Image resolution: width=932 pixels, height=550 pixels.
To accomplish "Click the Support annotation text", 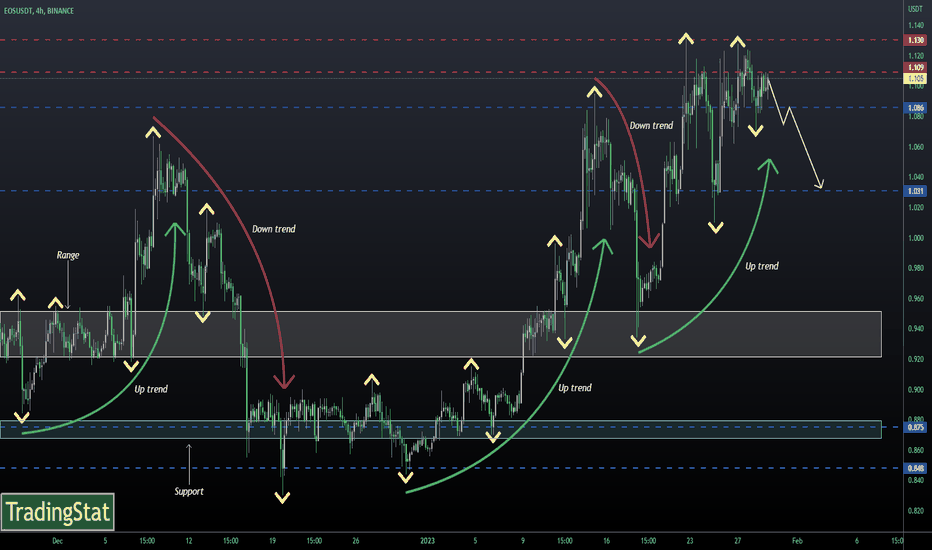I will pyautogui.click(x=189, y=491).
